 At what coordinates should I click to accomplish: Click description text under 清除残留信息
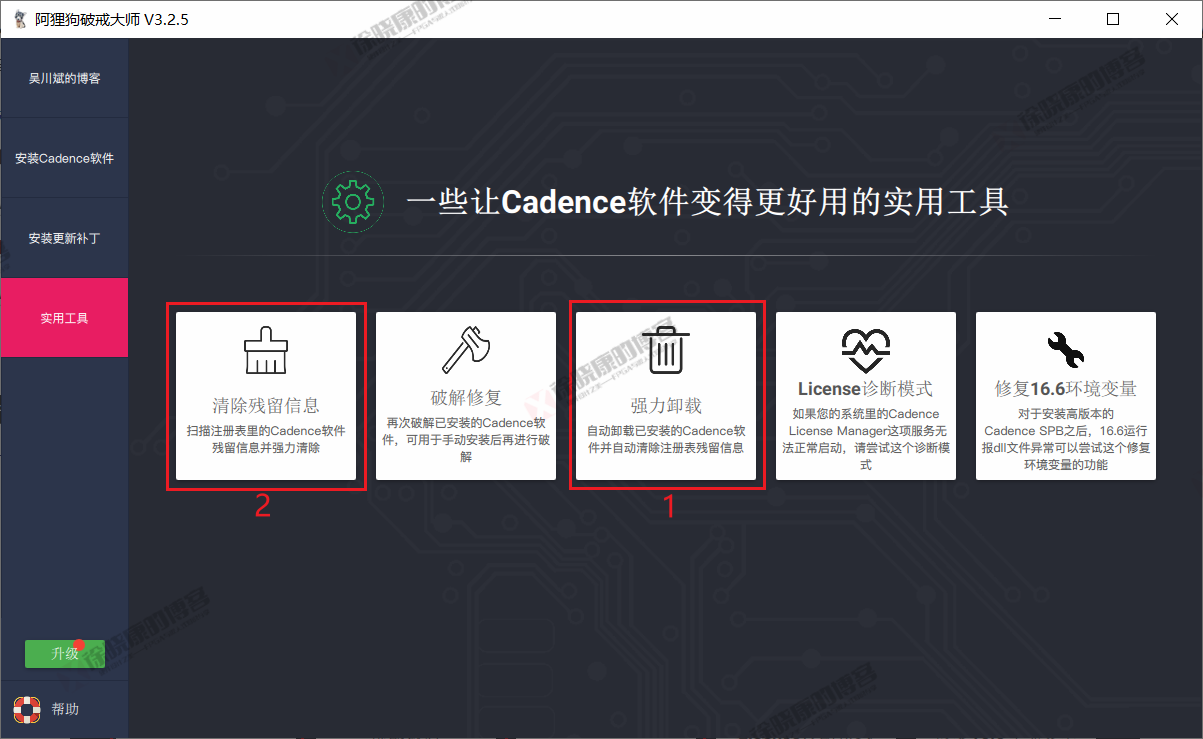click(x=265, y=440)
